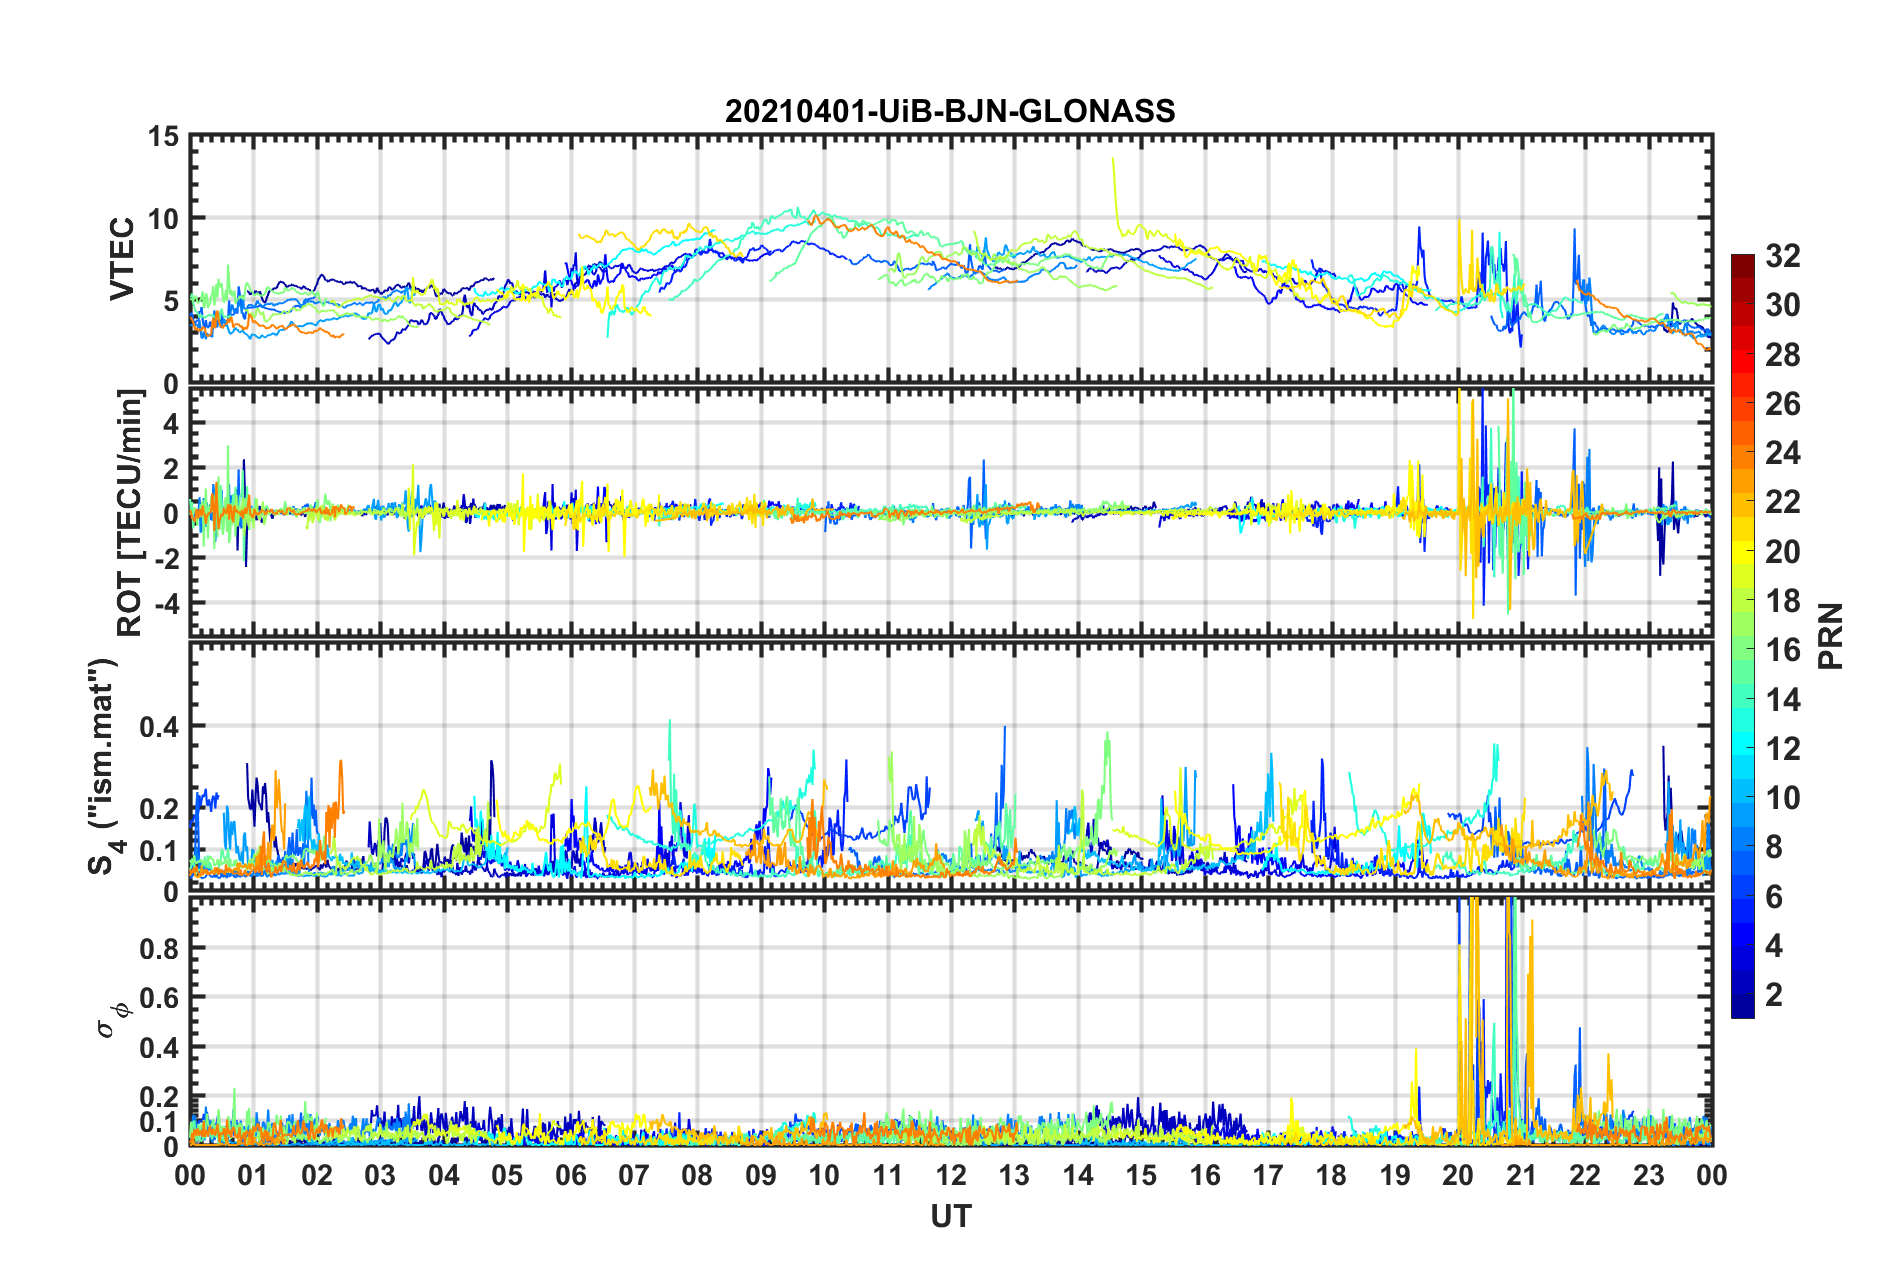Select colorbar tick label 28
The image size is (1902, 1272).
tap(1782, 355)
